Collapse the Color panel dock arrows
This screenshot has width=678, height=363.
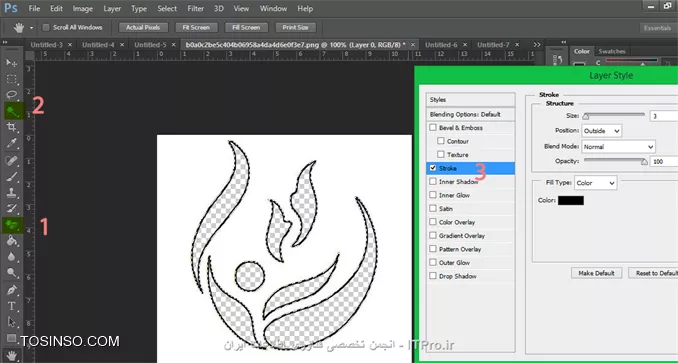click(564, 42)
